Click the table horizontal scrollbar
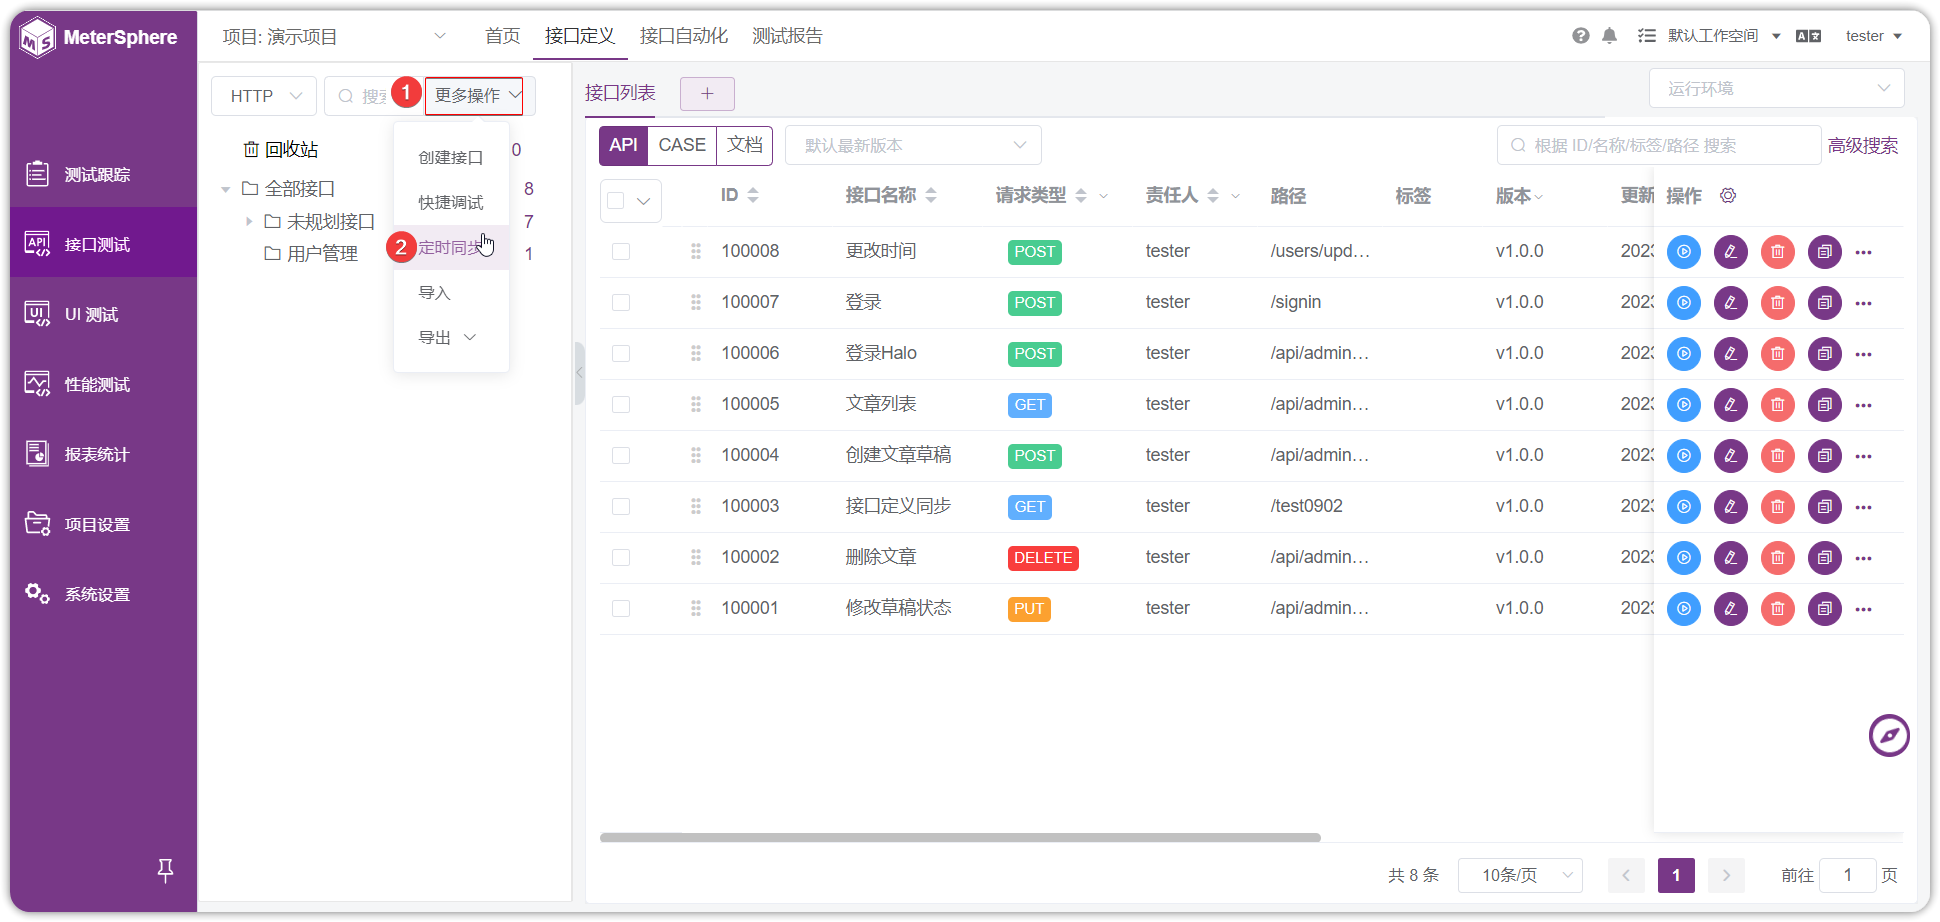 click(x=960, y=838)
